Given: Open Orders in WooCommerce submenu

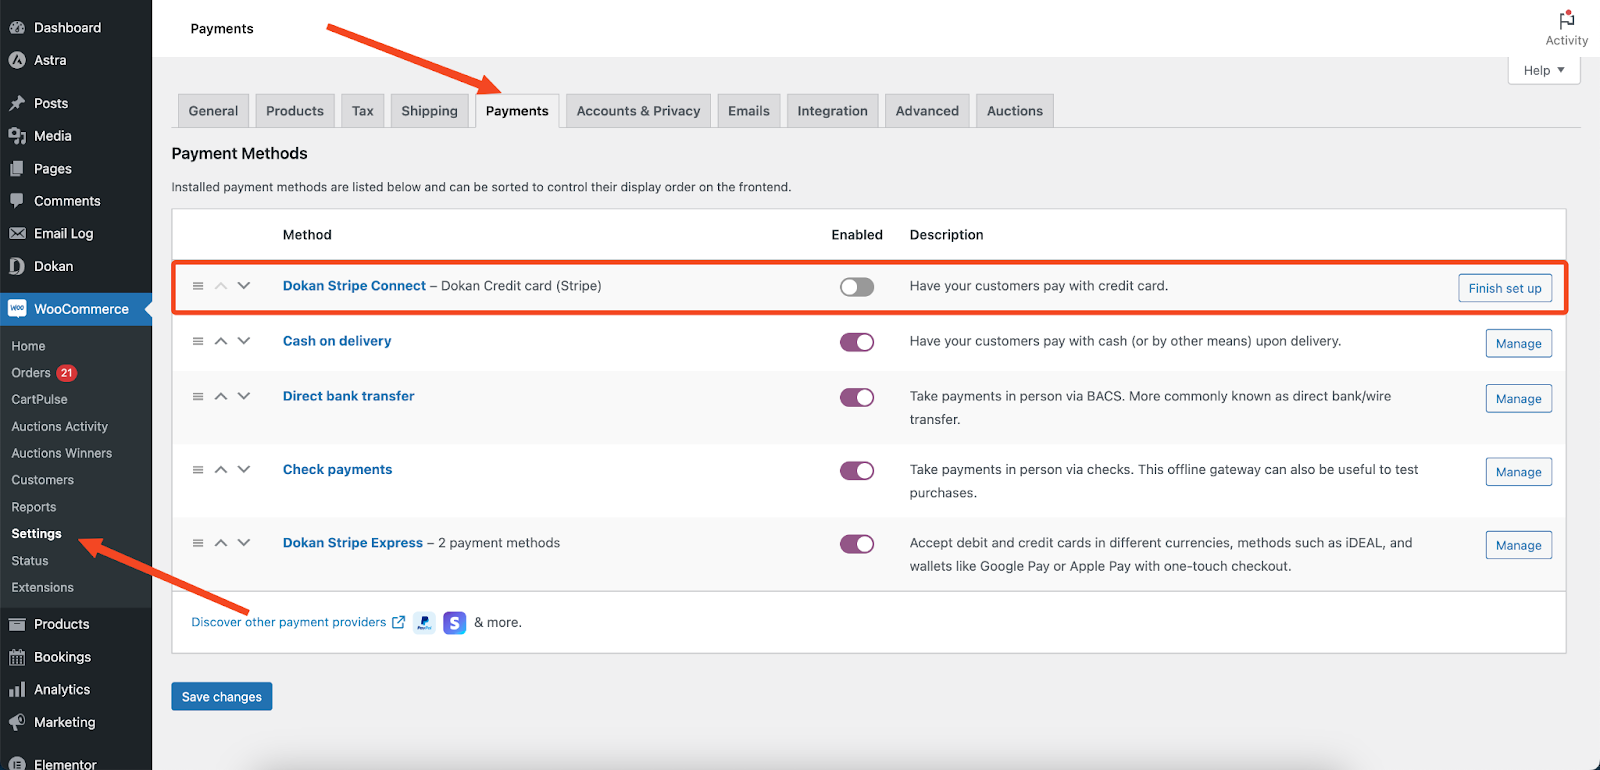Looking at the screenshot, I should (31, 373).
